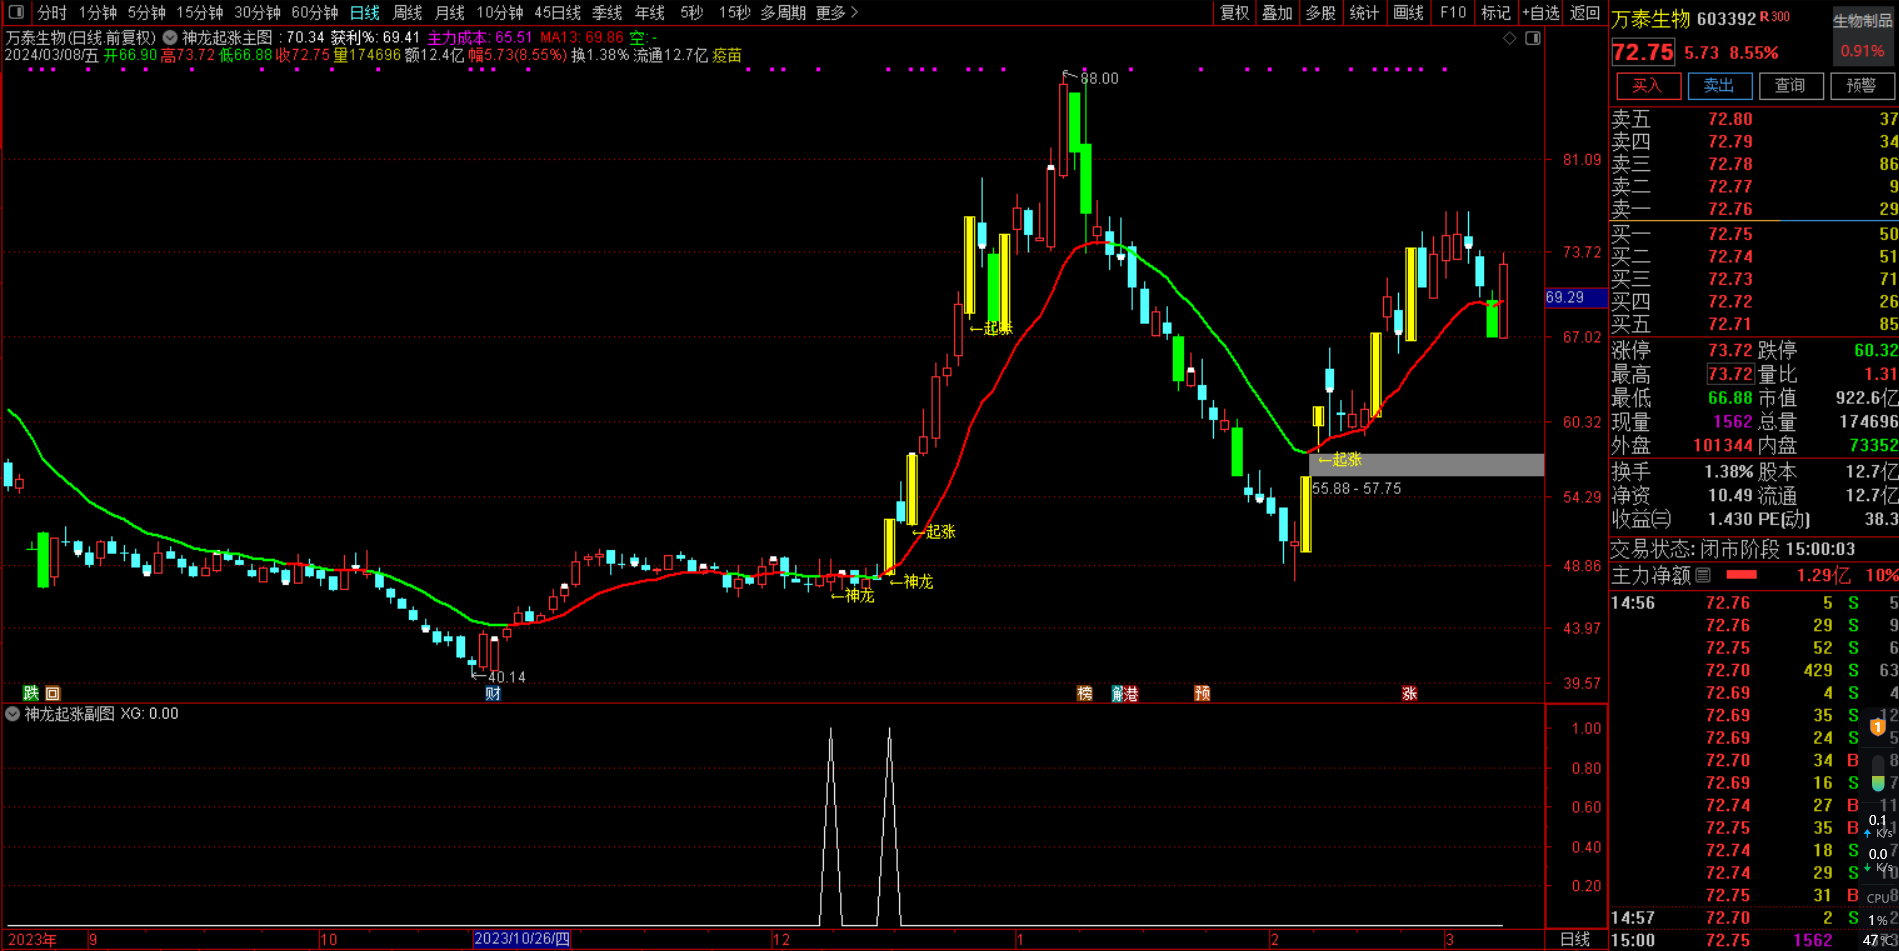Click the 主力净额 red bar indicator
The width and height of the screenshot is (1899, 951).
(x=1741, y=575)
